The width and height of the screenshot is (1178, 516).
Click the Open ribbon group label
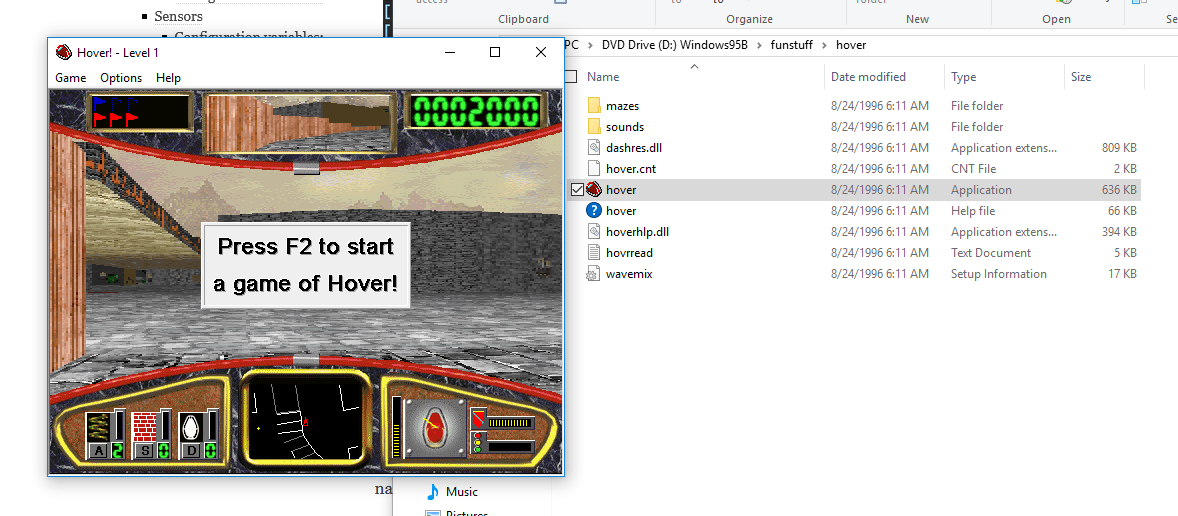[1056, 20]
